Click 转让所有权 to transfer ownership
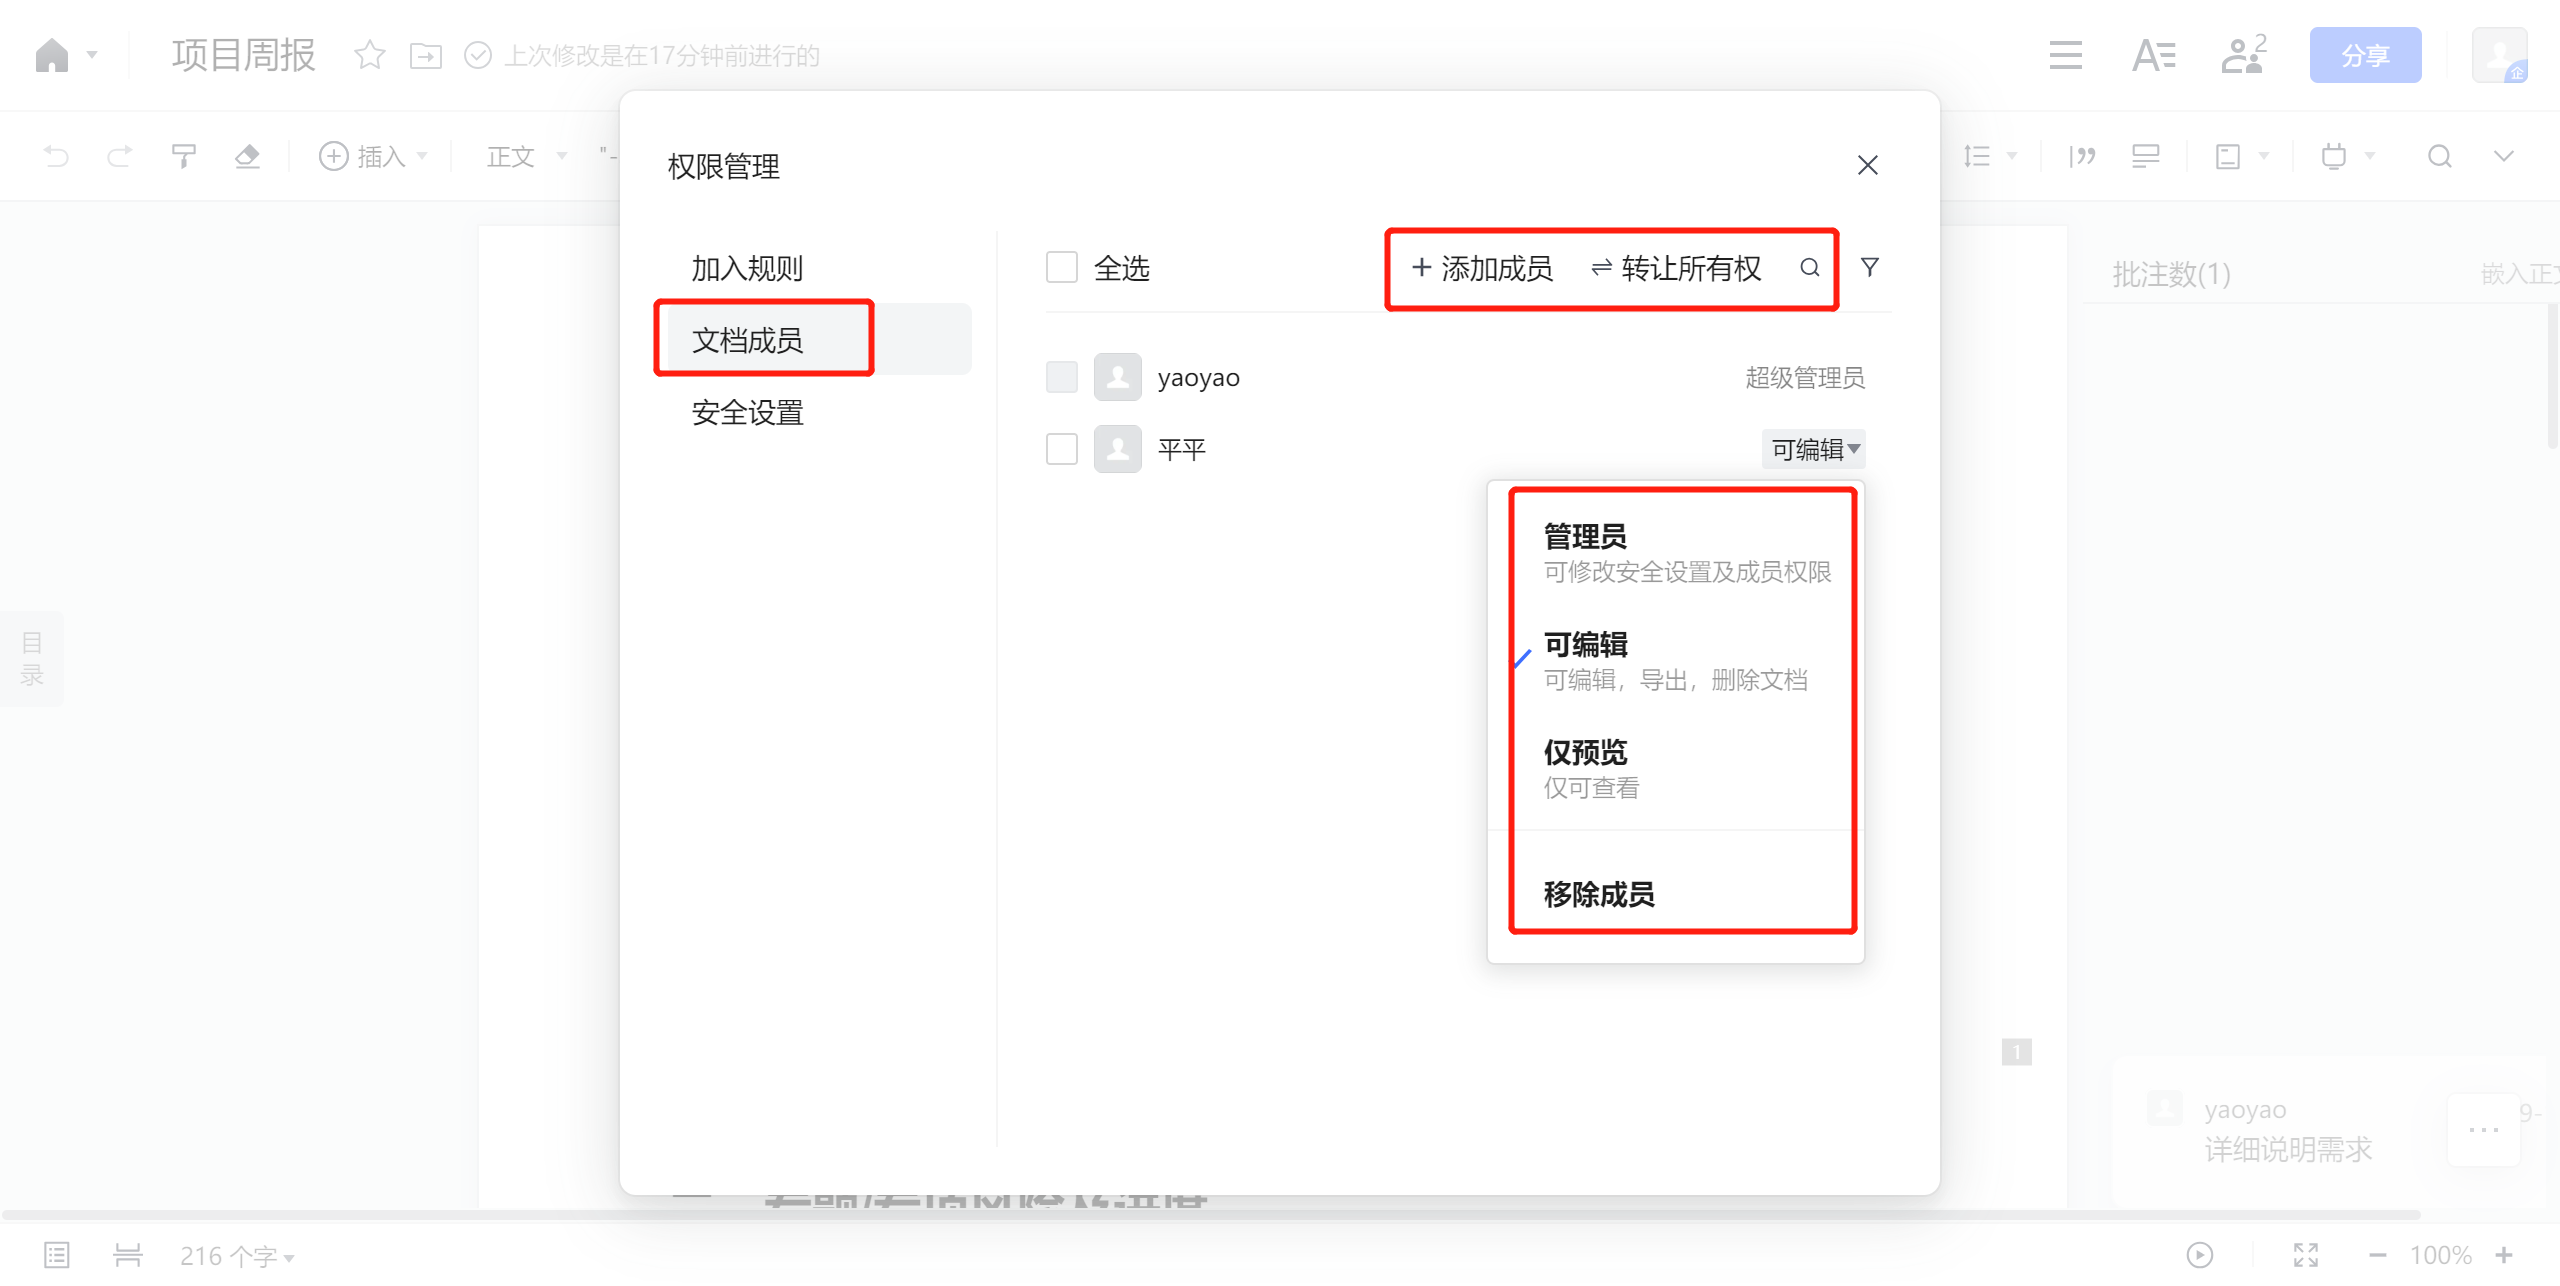Viewport: 2560px width, 1286px height. pos(1676,268)
